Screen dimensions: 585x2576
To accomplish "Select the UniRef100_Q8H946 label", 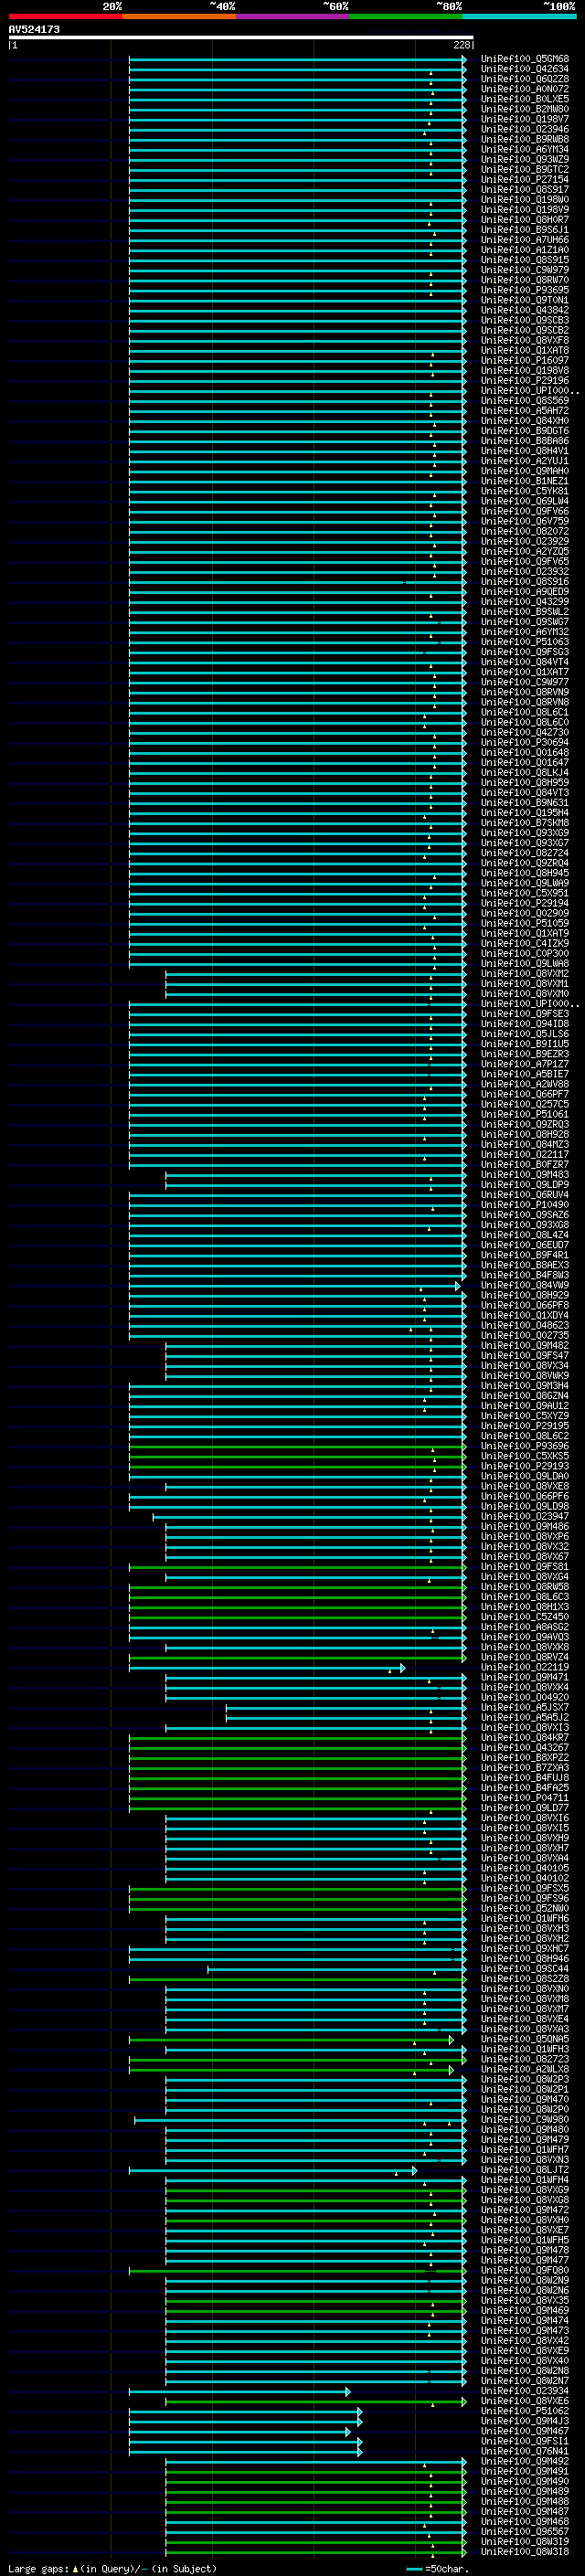I will [x=525, y=1959].
